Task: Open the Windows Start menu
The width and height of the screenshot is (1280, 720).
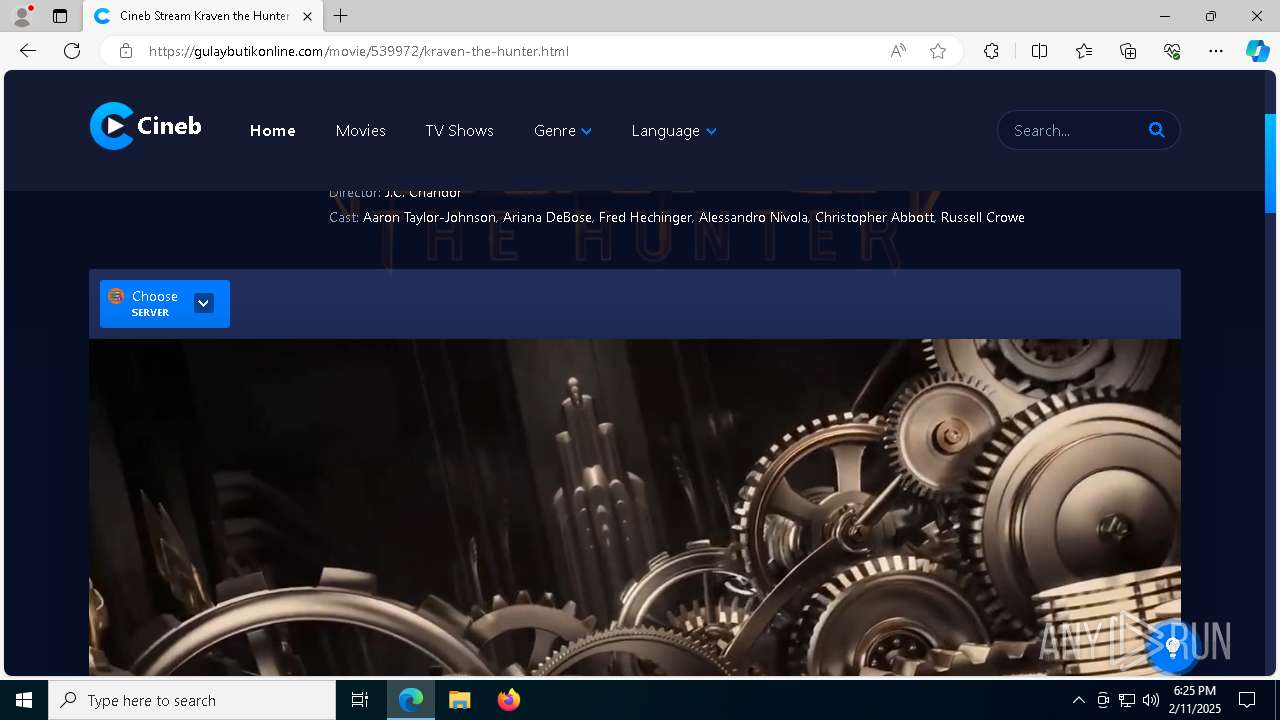Action: [24, 700]
